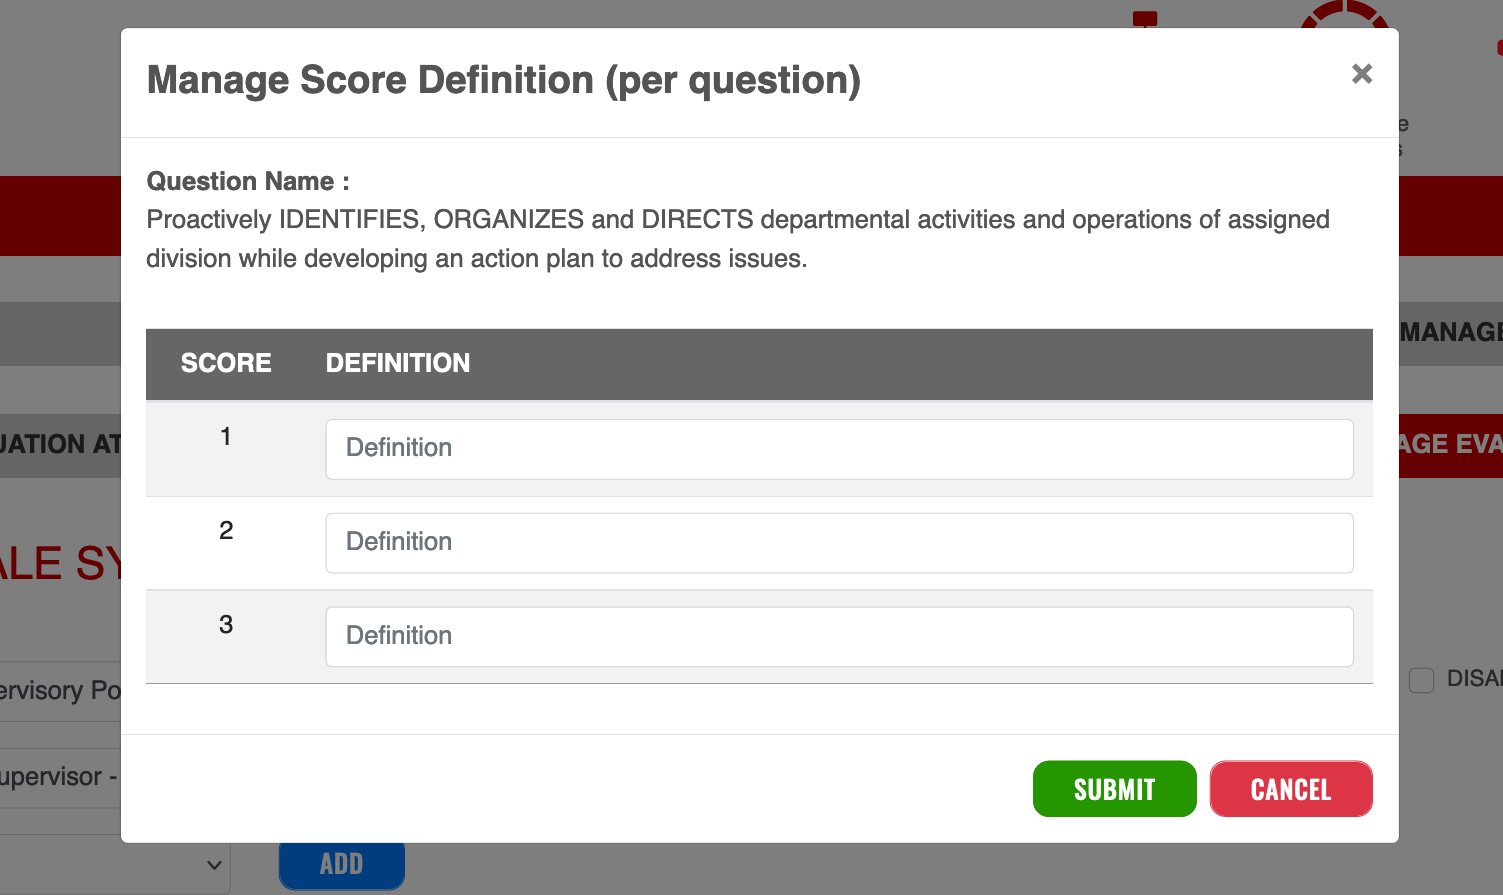
Task: Click the score number 2 cell
Action: click(x=226, y=531)
